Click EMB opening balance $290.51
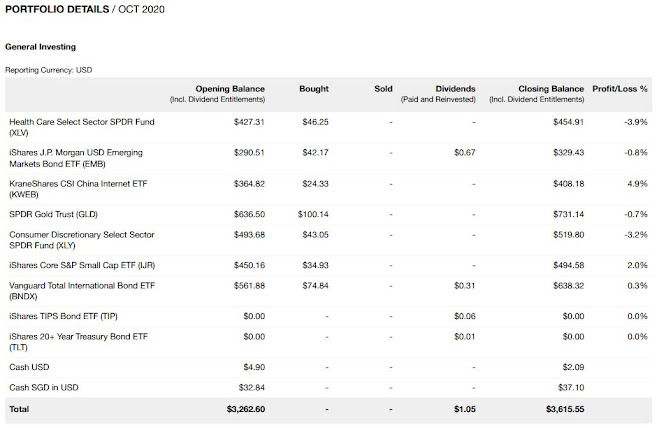 [249, 153]
